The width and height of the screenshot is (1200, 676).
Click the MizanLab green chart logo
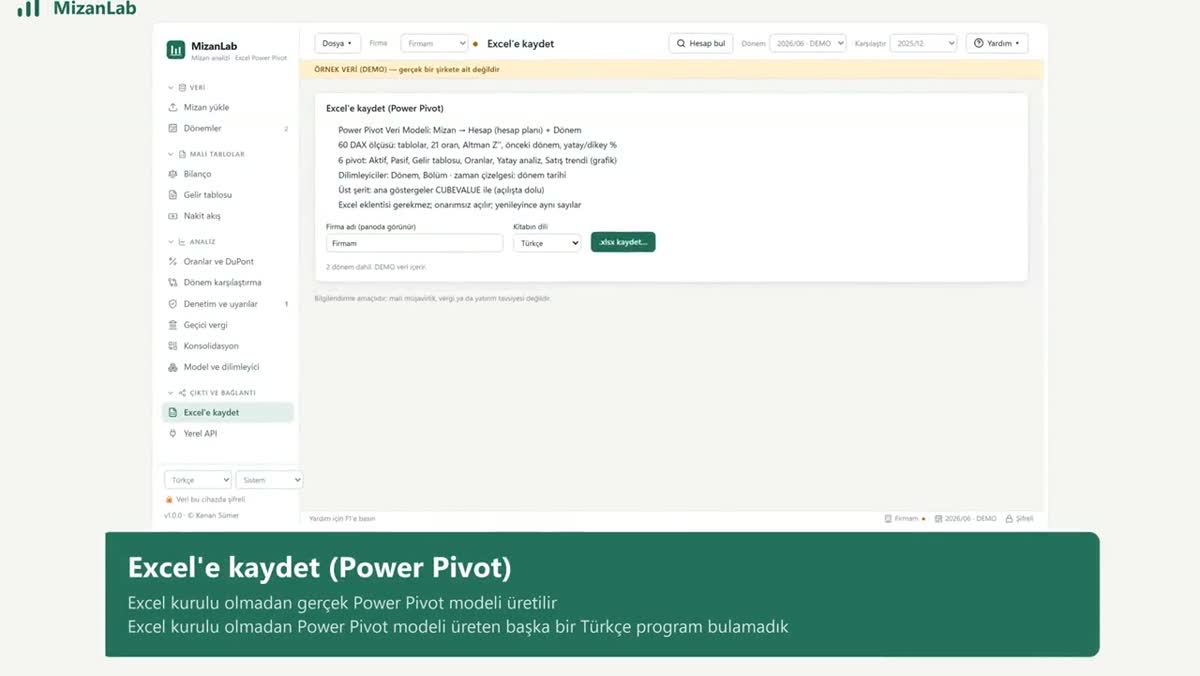point(176,49)
